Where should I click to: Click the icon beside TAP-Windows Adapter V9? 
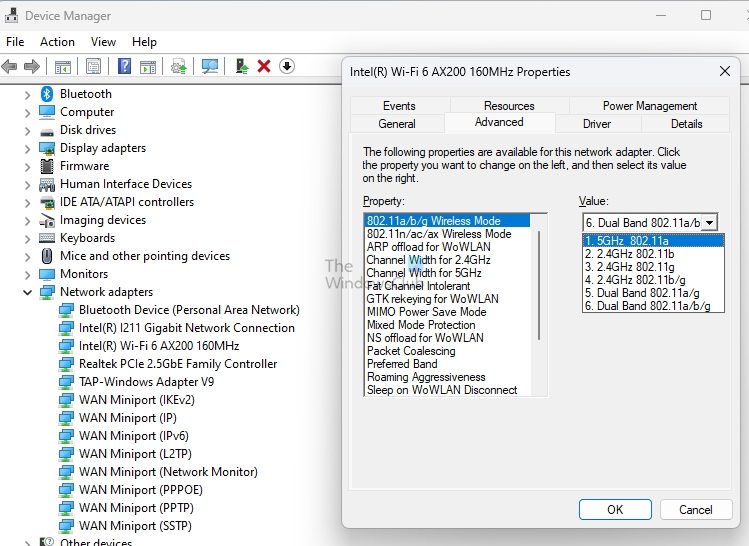[x=66, y=382]
